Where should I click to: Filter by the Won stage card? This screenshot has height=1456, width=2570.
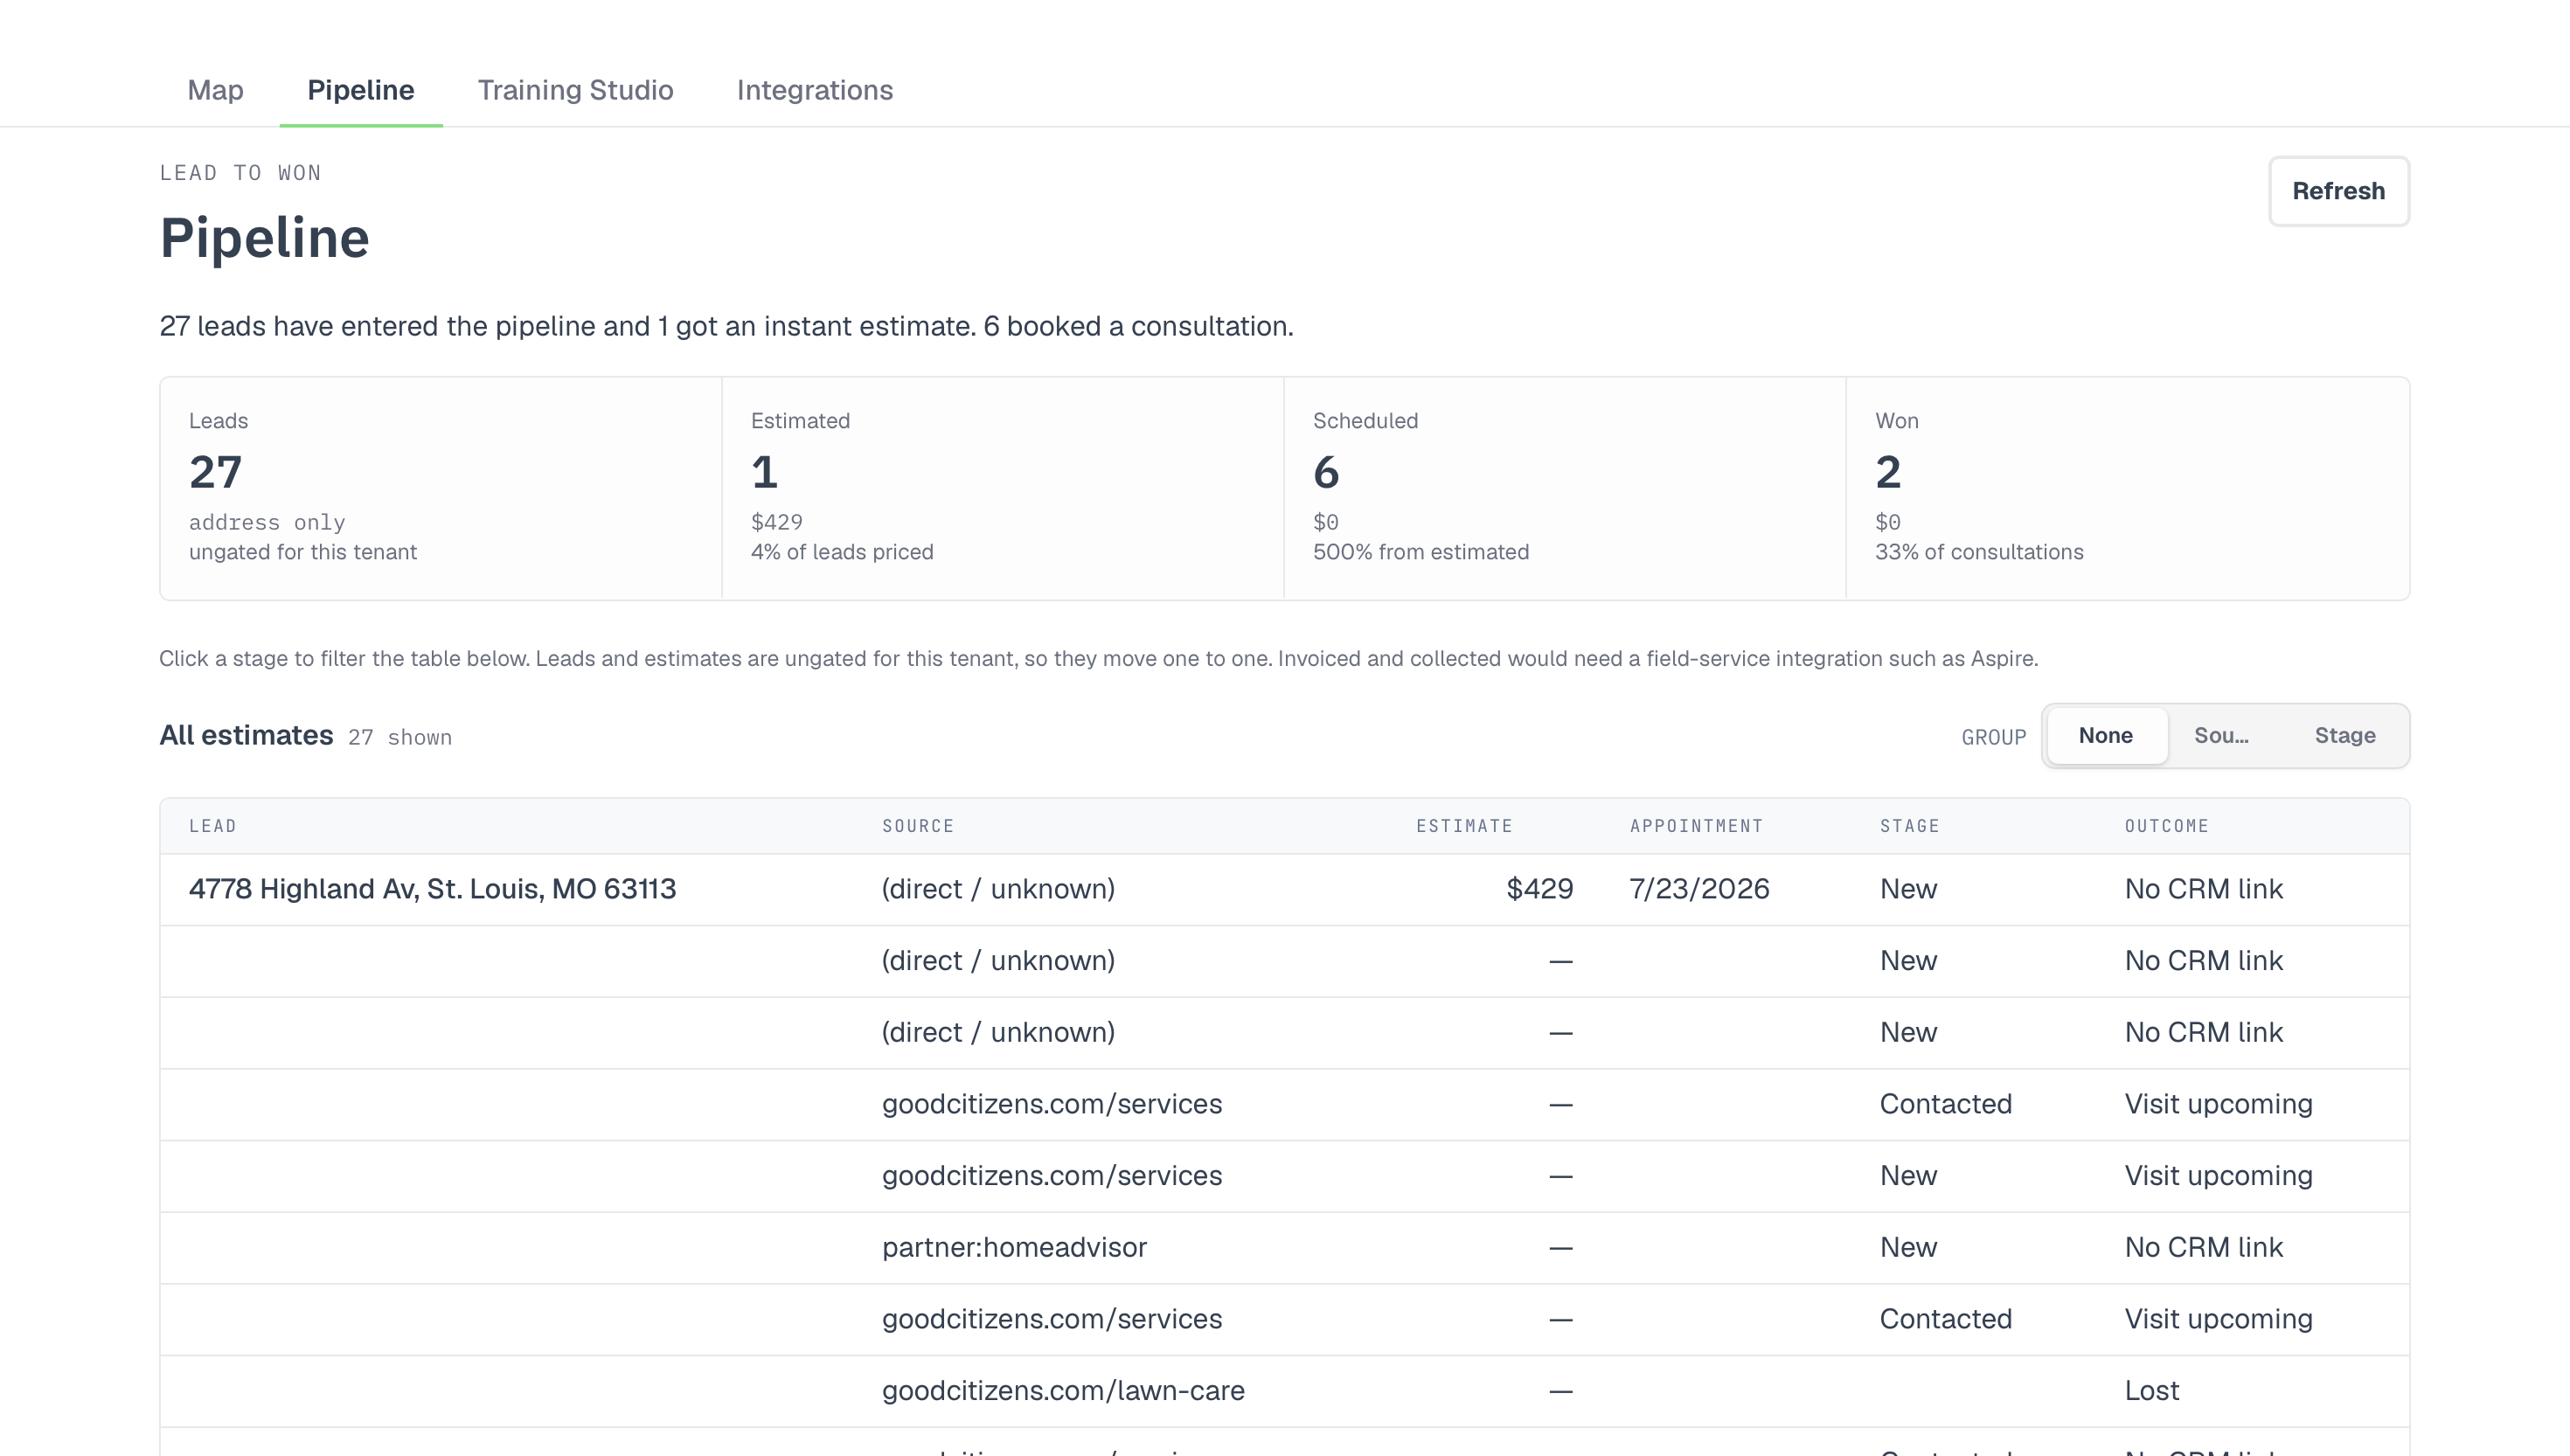(2127, 488)
